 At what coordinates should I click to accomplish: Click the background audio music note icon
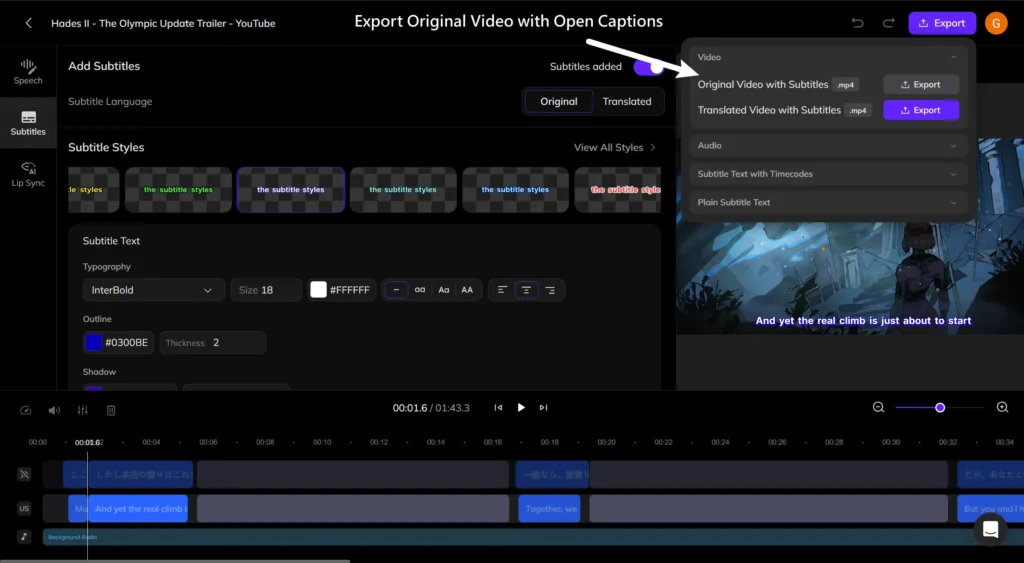coord(24,537)
